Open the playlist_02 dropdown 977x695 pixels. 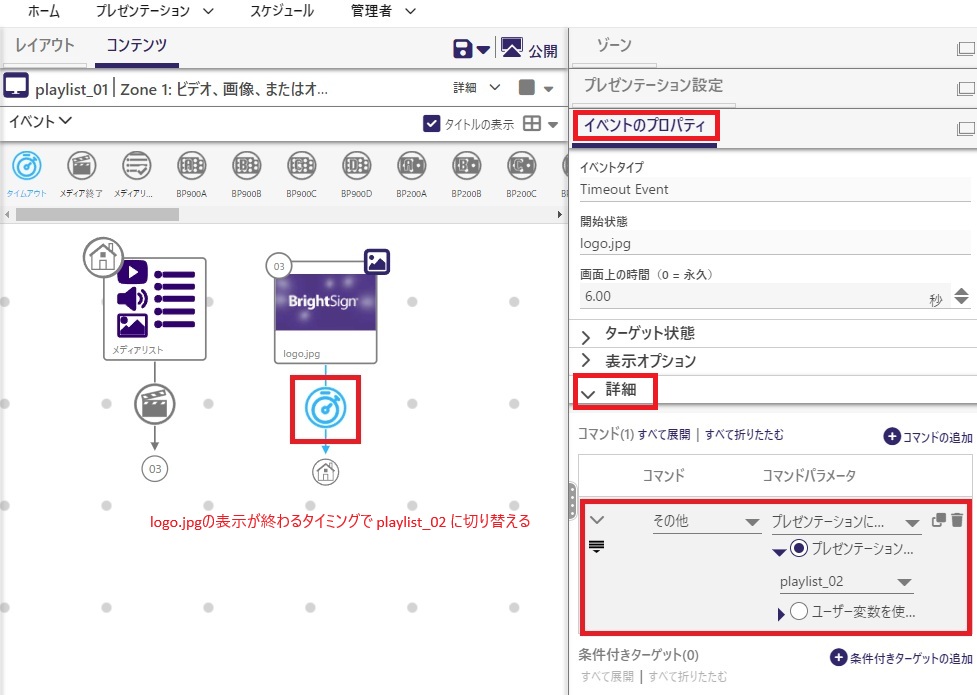(x=845, y=582)
